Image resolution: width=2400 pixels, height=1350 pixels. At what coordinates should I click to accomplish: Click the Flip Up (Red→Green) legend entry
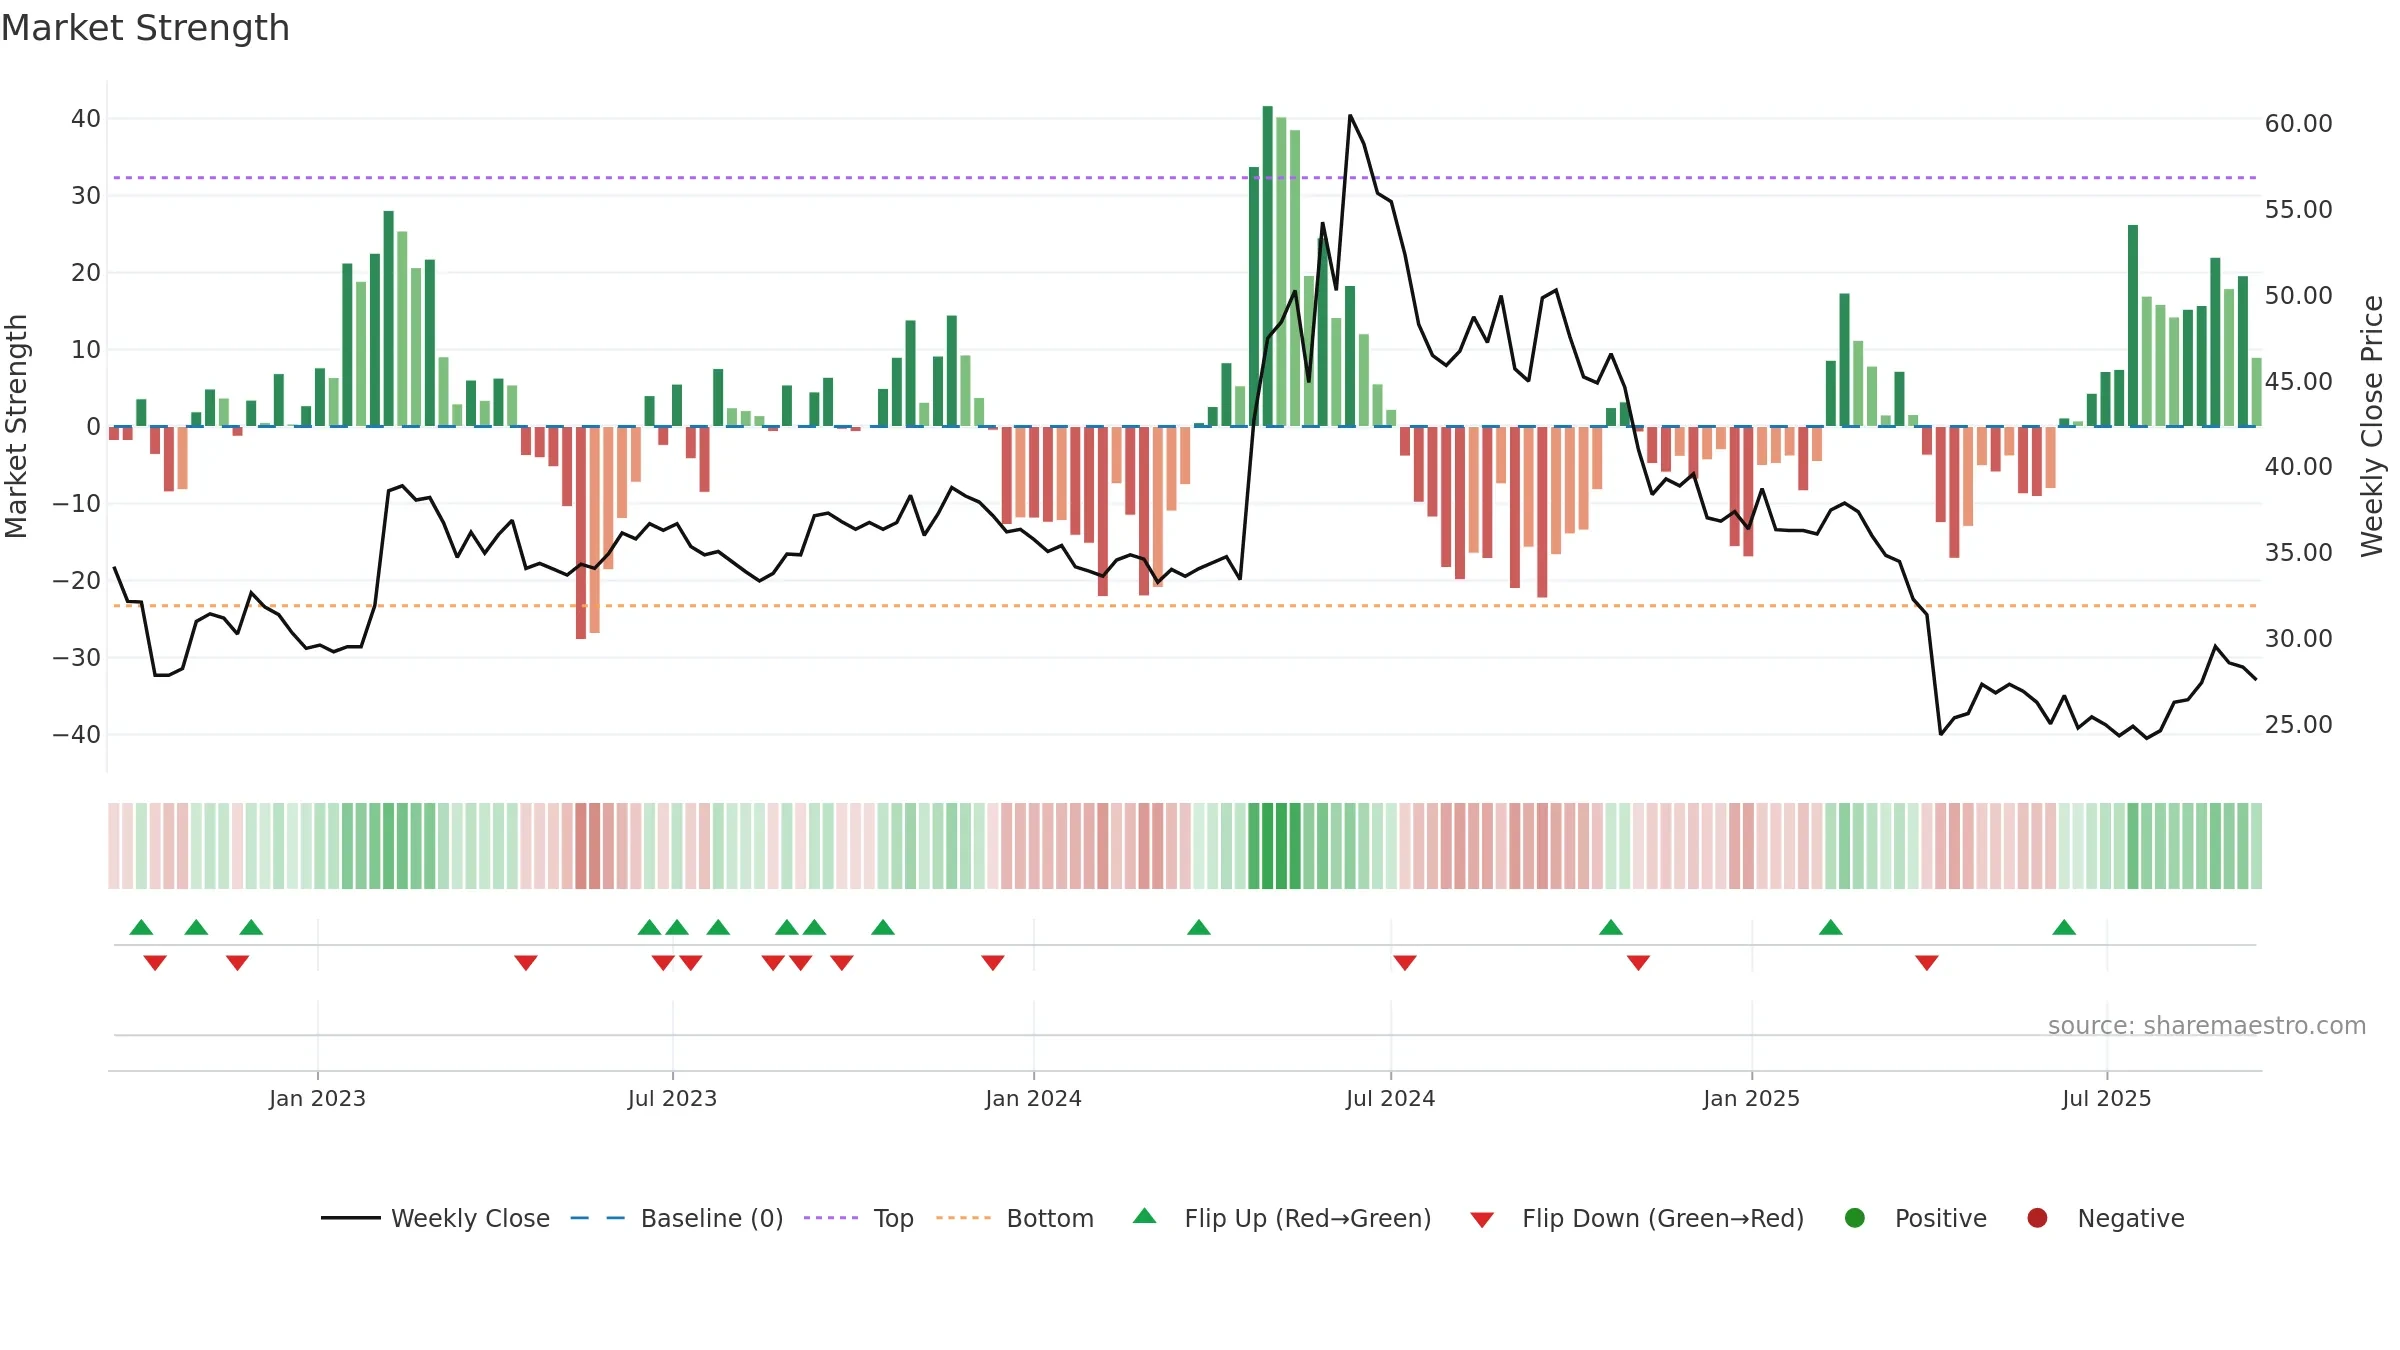point(1282,1218)
